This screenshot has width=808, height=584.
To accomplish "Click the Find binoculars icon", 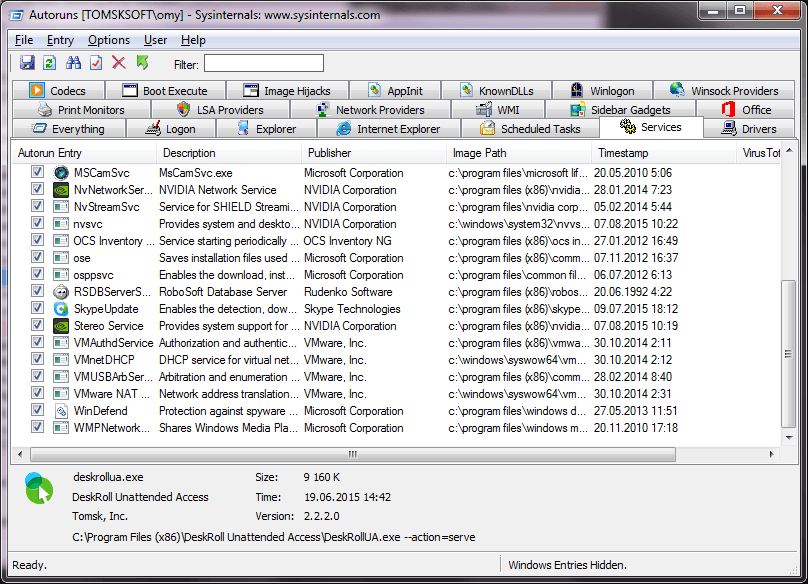I will tap(73, 63).
